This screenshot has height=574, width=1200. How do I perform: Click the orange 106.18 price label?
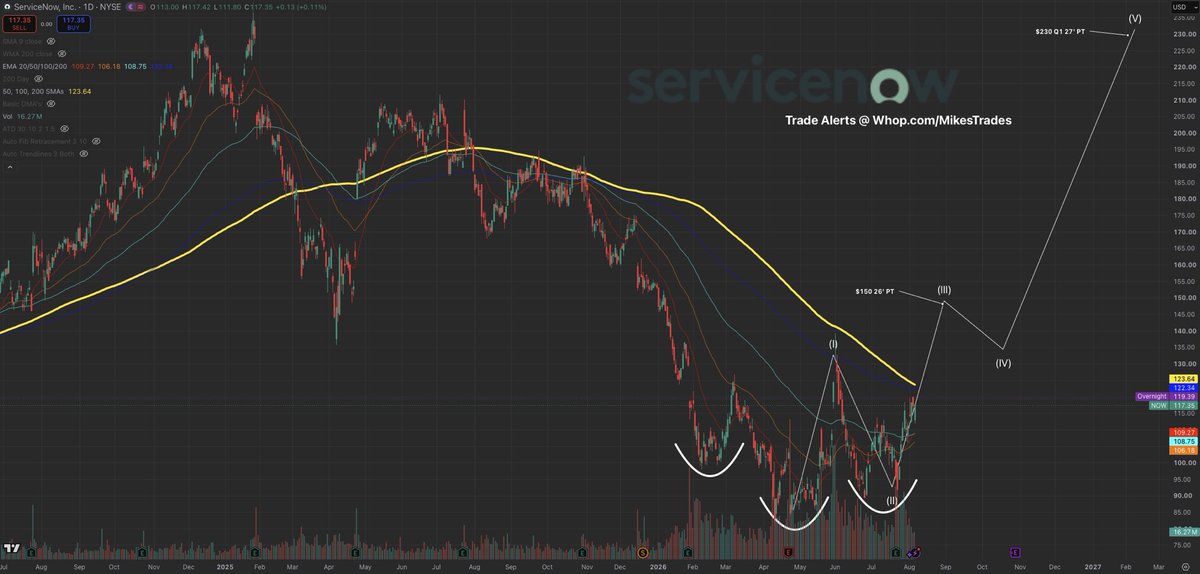tap(1183, 450)
